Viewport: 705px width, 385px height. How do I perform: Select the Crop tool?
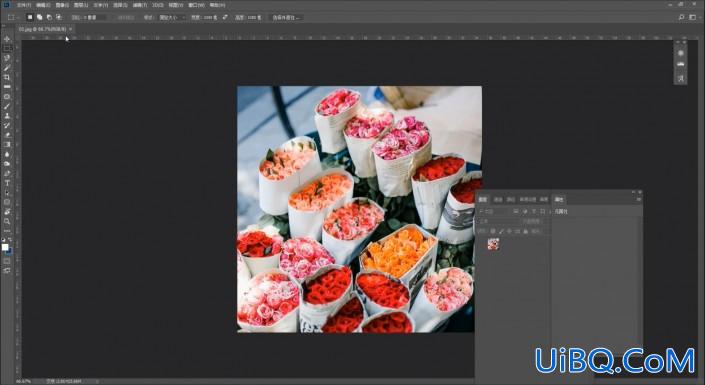(x=7, y=77)
